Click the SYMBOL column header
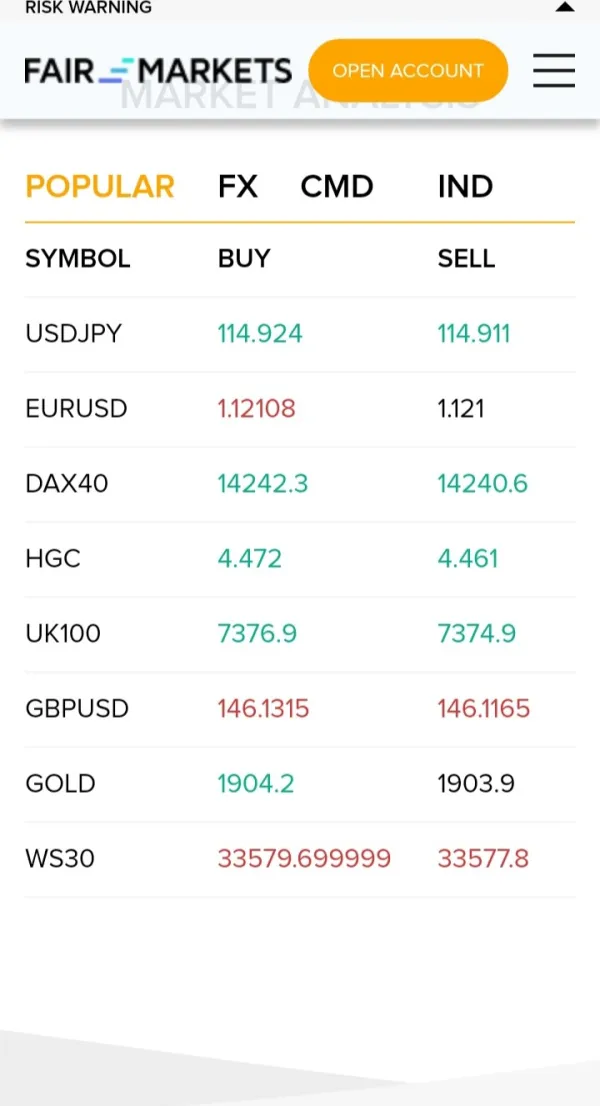This screenshot has height=1106, width=600. (78, 259)
